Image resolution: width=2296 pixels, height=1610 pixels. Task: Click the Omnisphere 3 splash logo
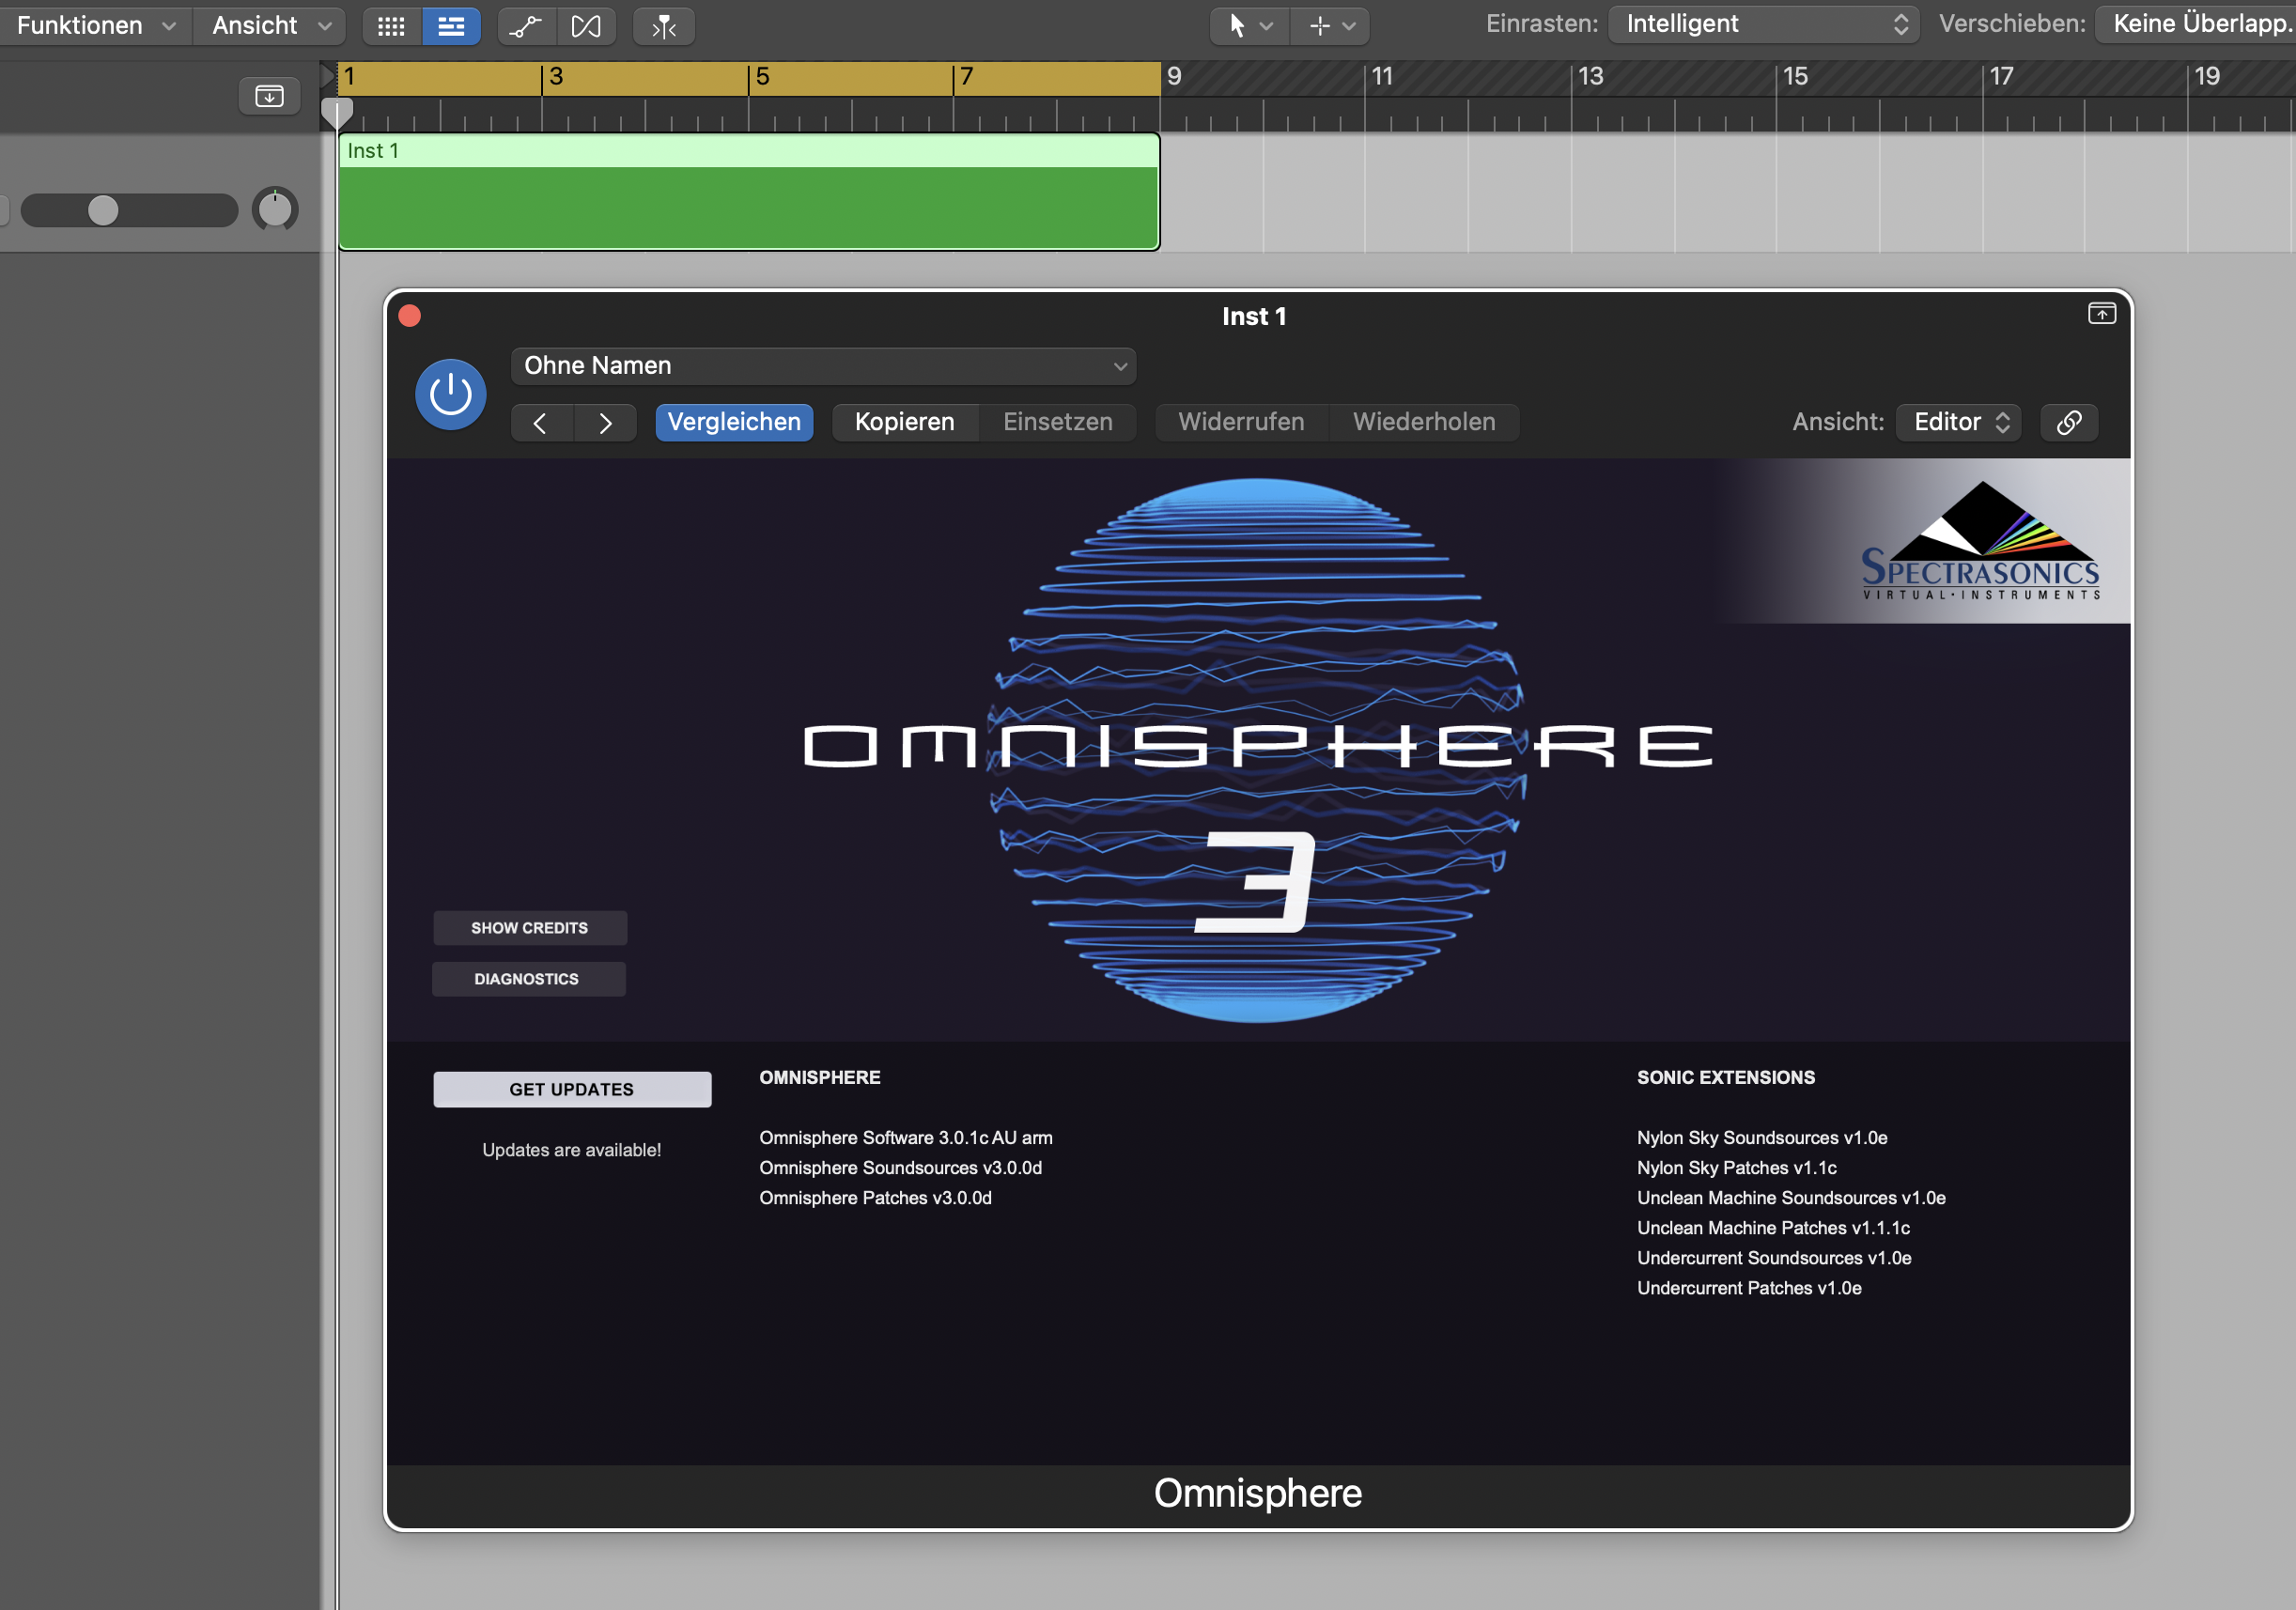(1258, 750)
